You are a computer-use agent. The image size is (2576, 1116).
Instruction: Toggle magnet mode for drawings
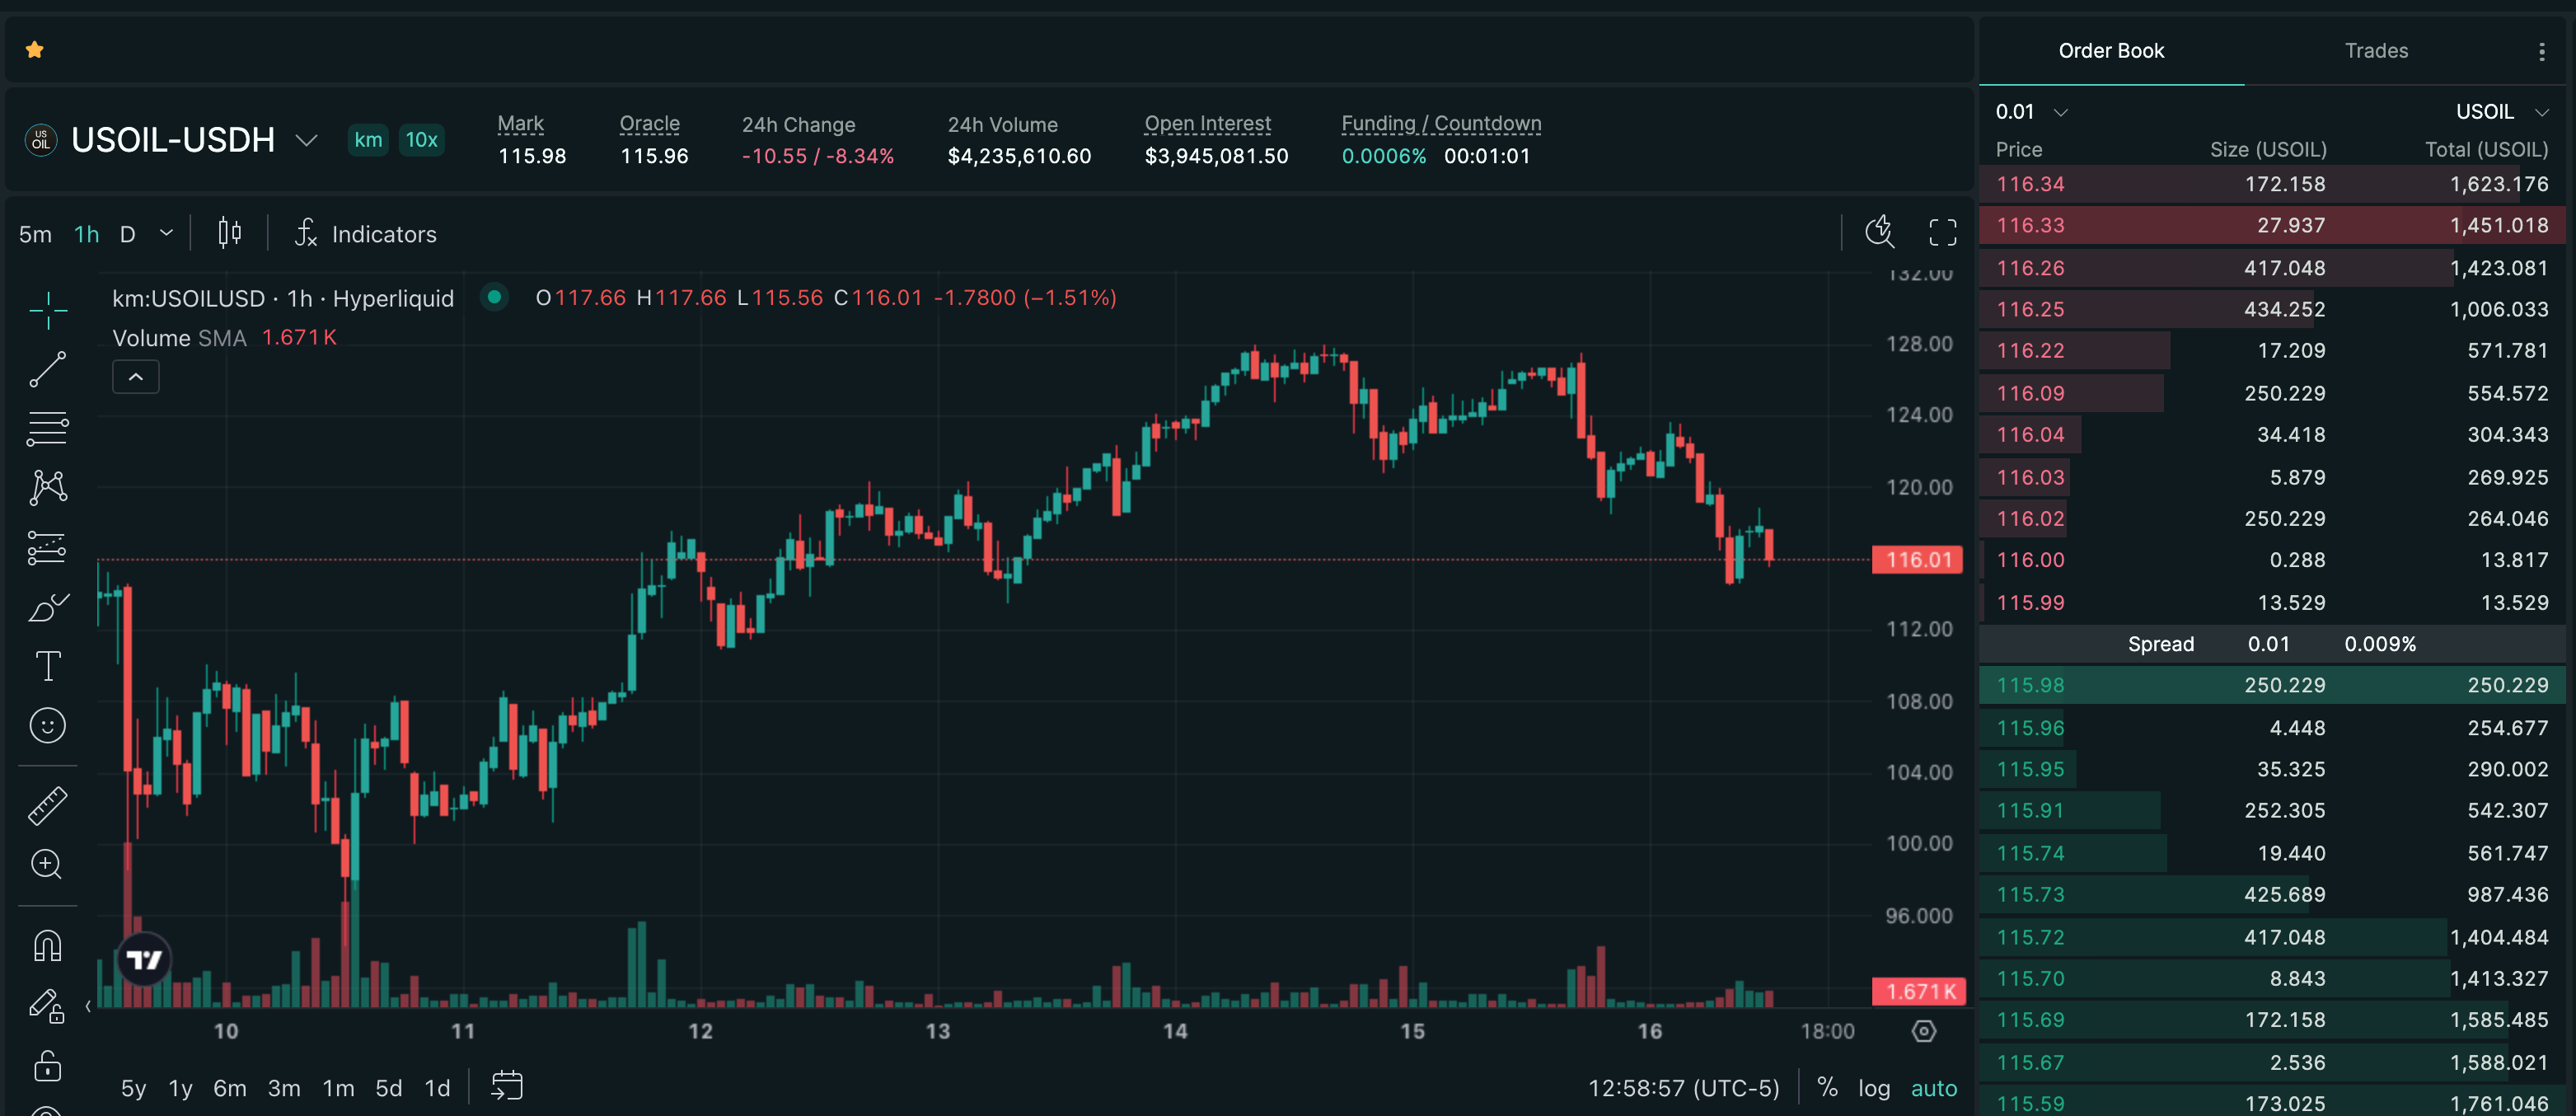[x=47, y=945]
